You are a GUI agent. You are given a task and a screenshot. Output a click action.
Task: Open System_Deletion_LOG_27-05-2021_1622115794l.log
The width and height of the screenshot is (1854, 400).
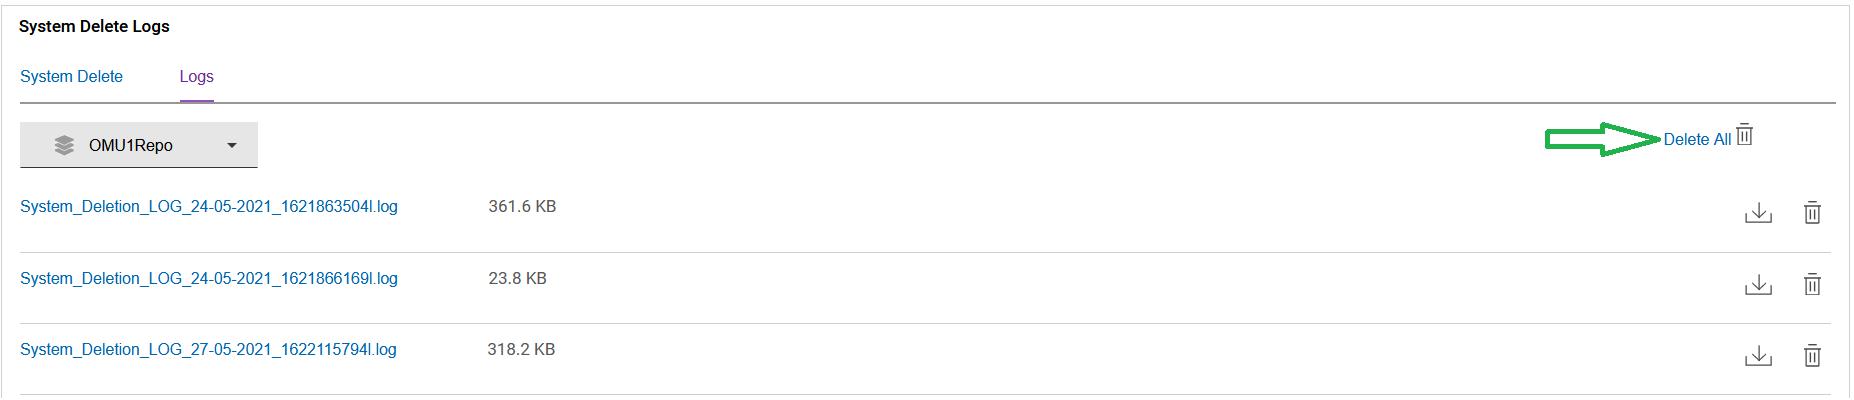point(208,350)
